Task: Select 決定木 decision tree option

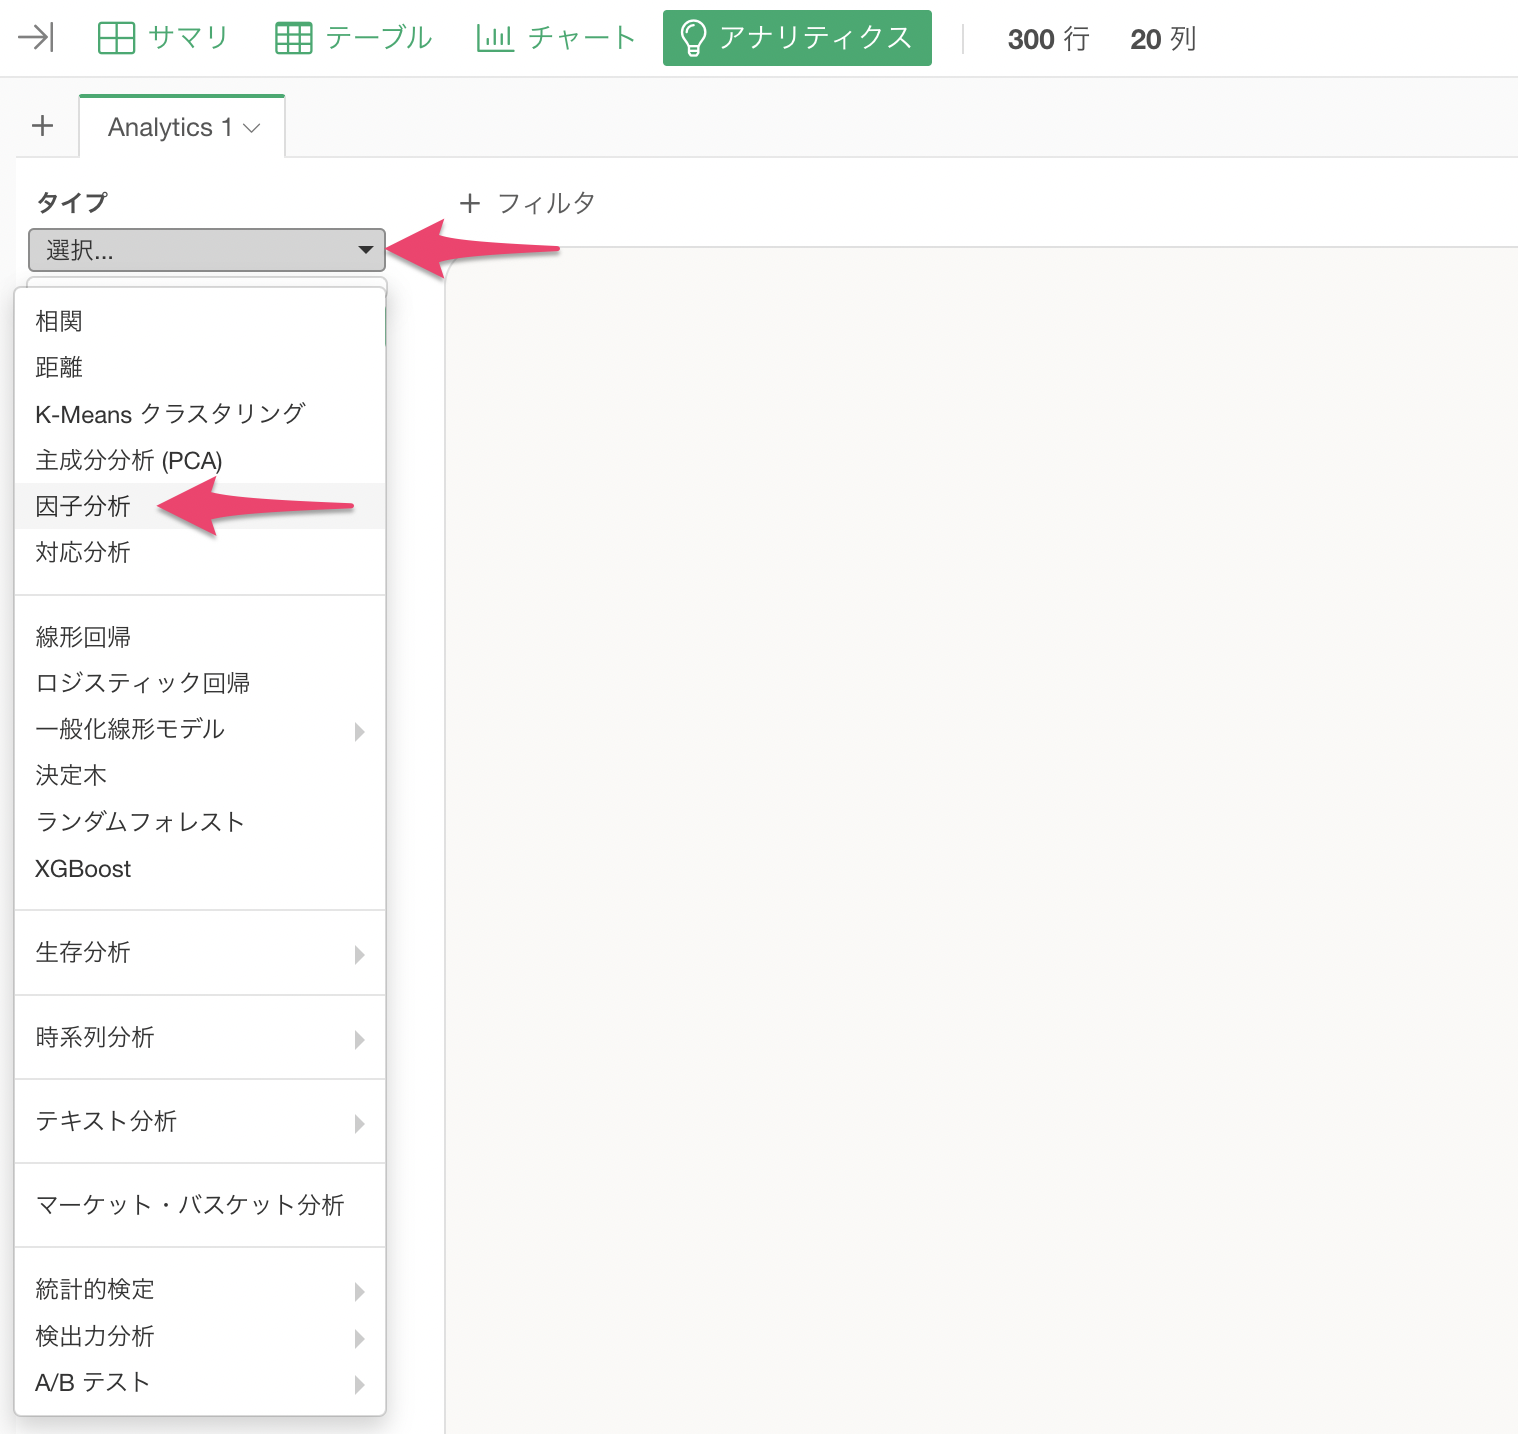Action: (x=200, y=775)
